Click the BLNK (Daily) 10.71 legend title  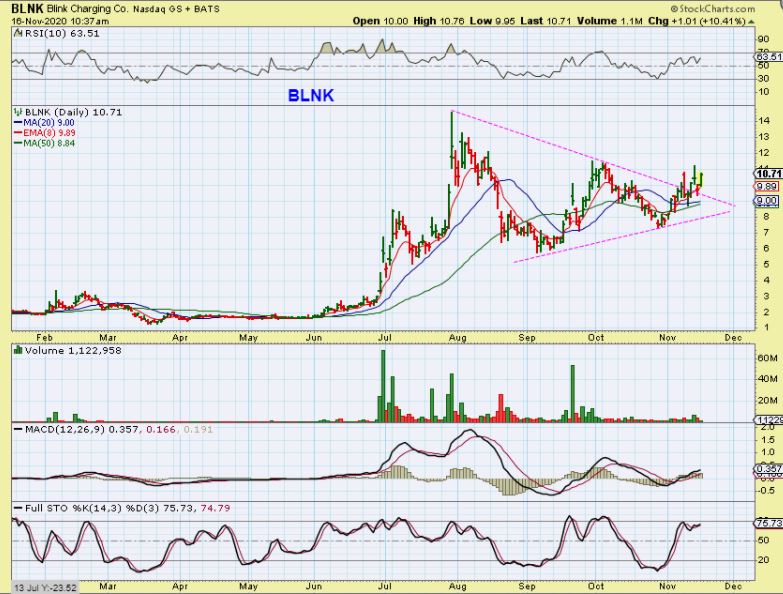coord(73,112)
